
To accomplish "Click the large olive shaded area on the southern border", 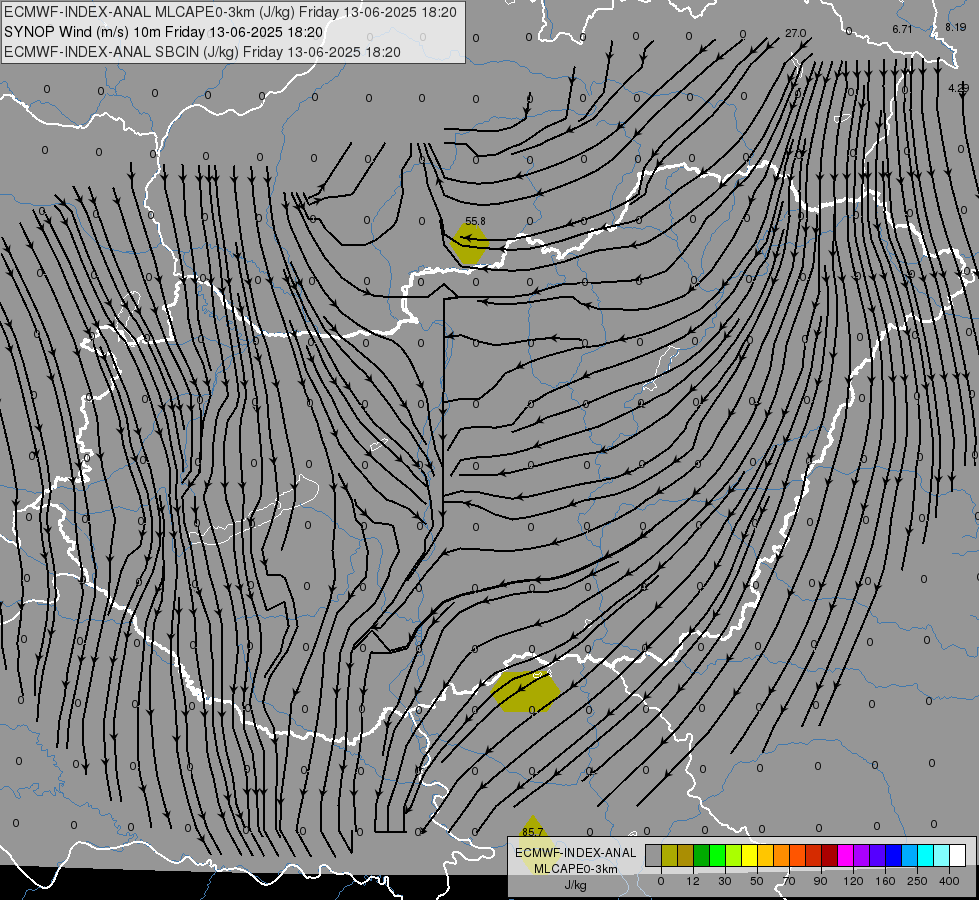I will coord(525,692).
